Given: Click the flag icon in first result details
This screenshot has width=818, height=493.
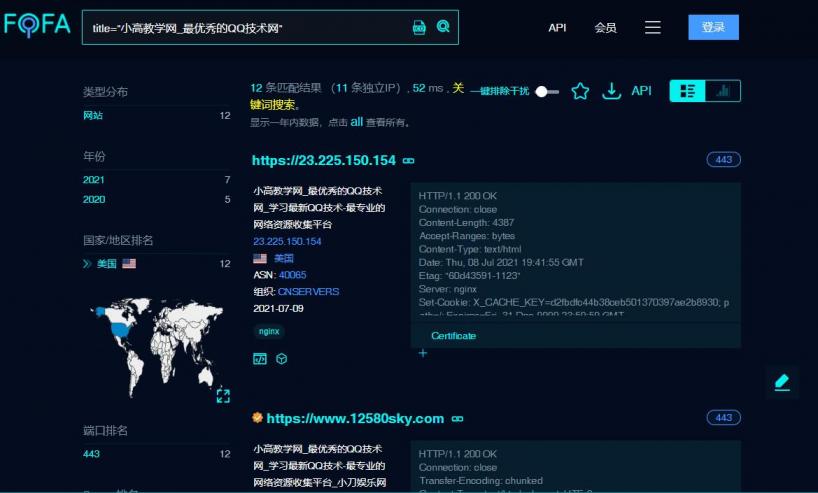Looking at the screenshot, I should (260, 258).
